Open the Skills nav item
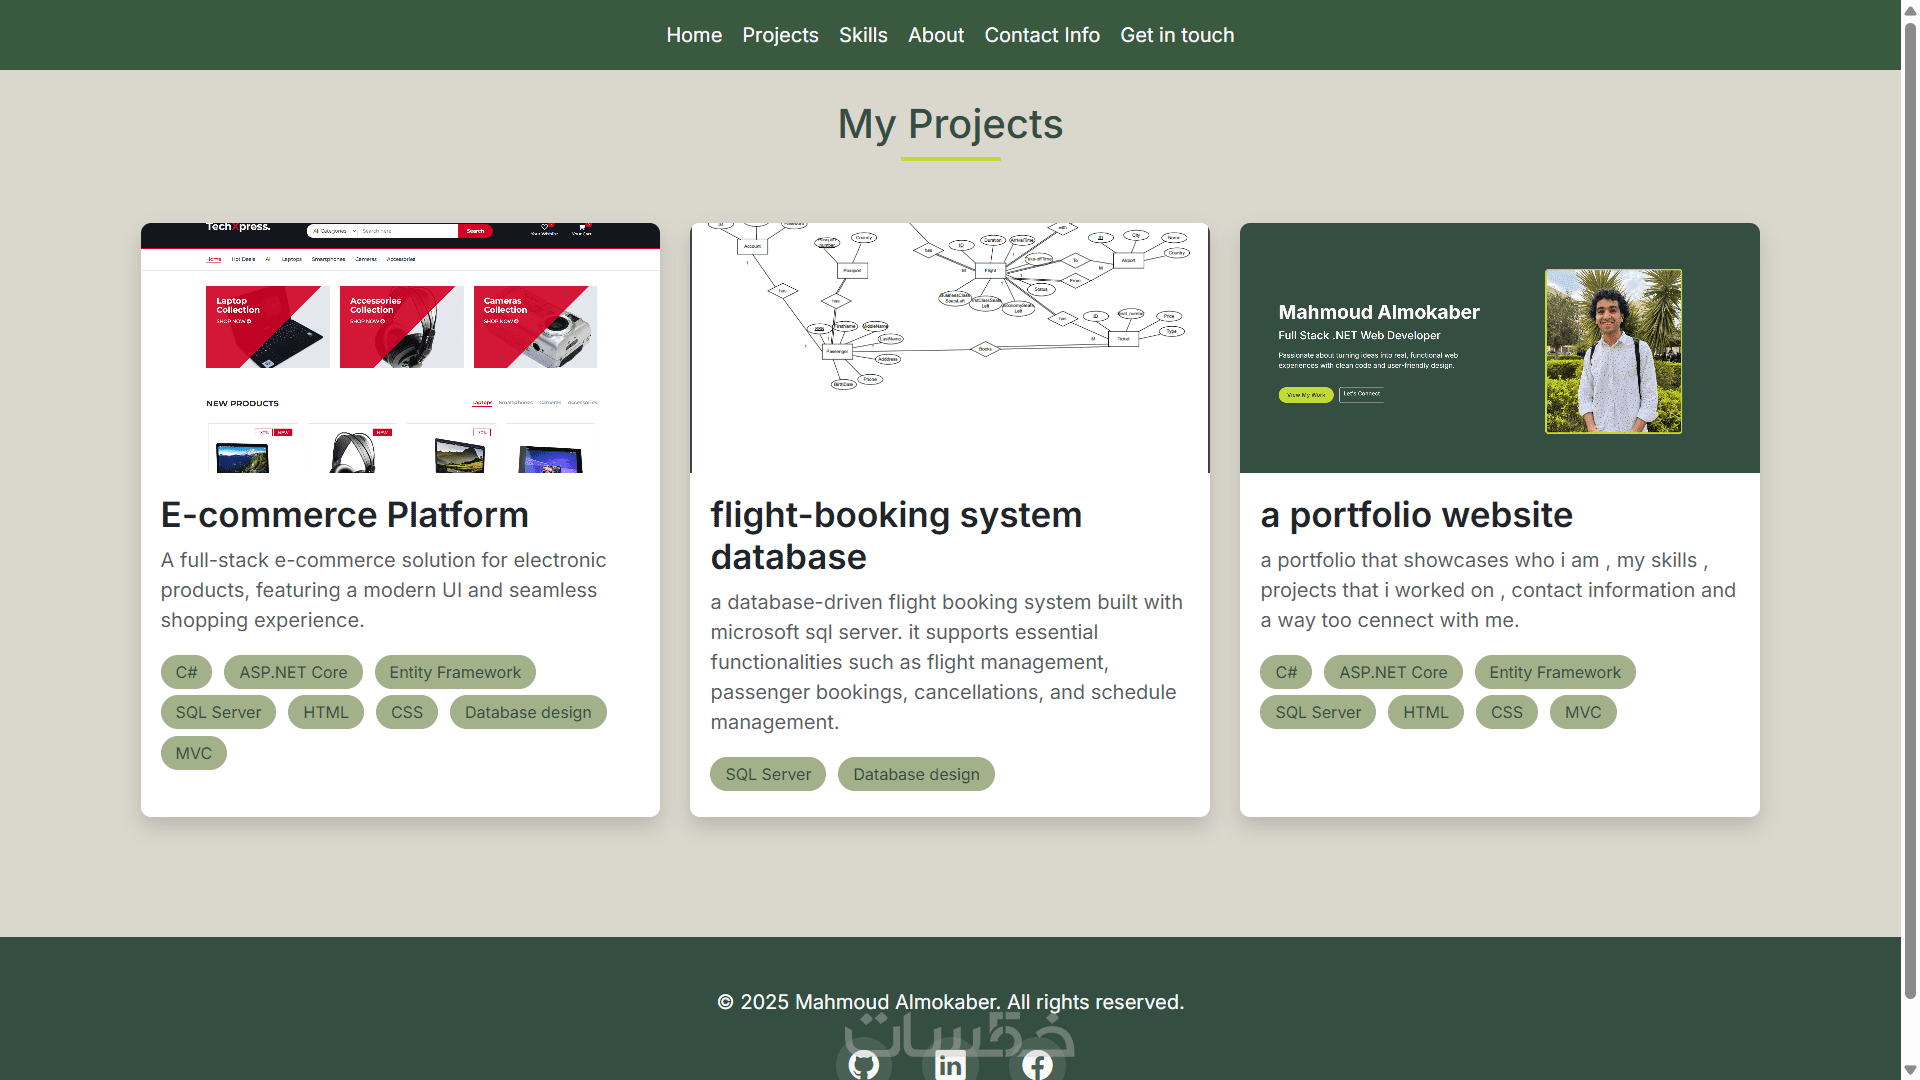The width and height of the screenshot is (1920, 1080). (863, 35)
